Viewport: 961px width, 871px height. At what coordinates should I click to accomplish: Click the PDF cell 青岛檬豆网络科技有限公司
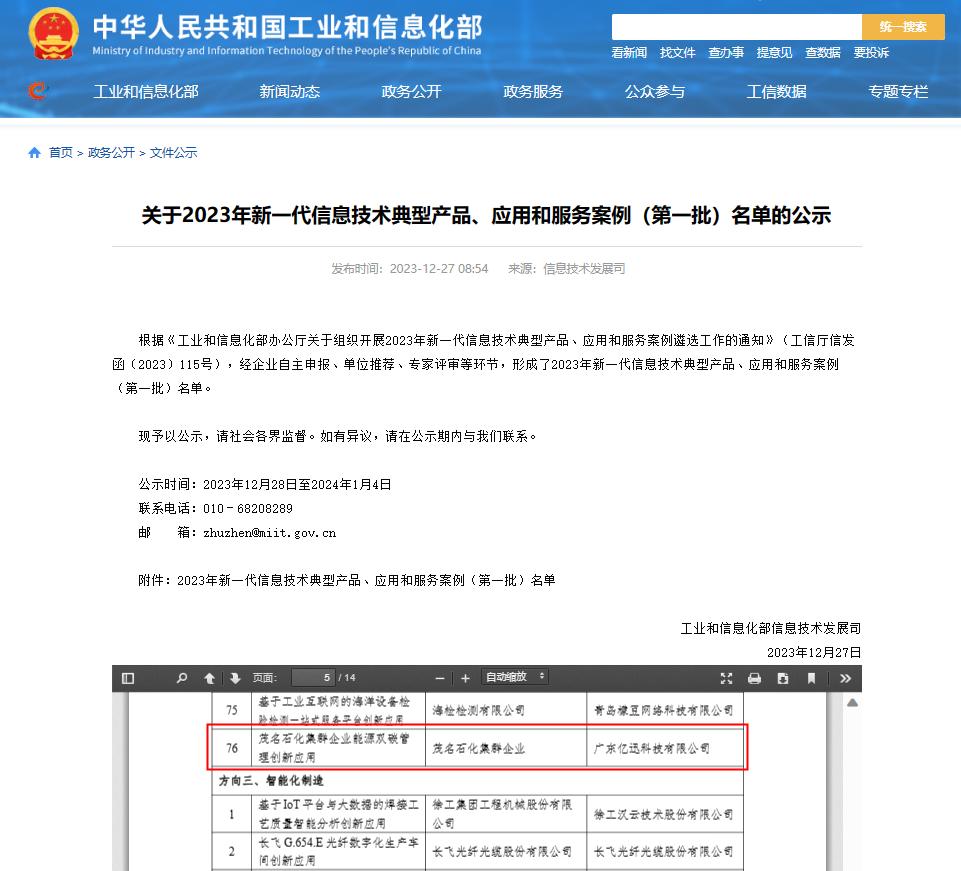(x=663, y=710)
